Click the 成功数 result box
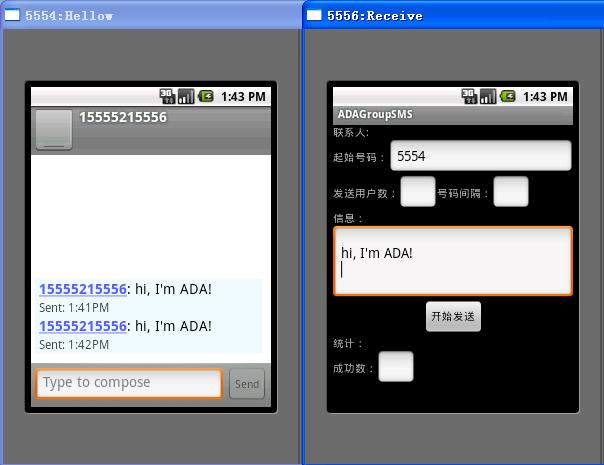 [396, 366]
